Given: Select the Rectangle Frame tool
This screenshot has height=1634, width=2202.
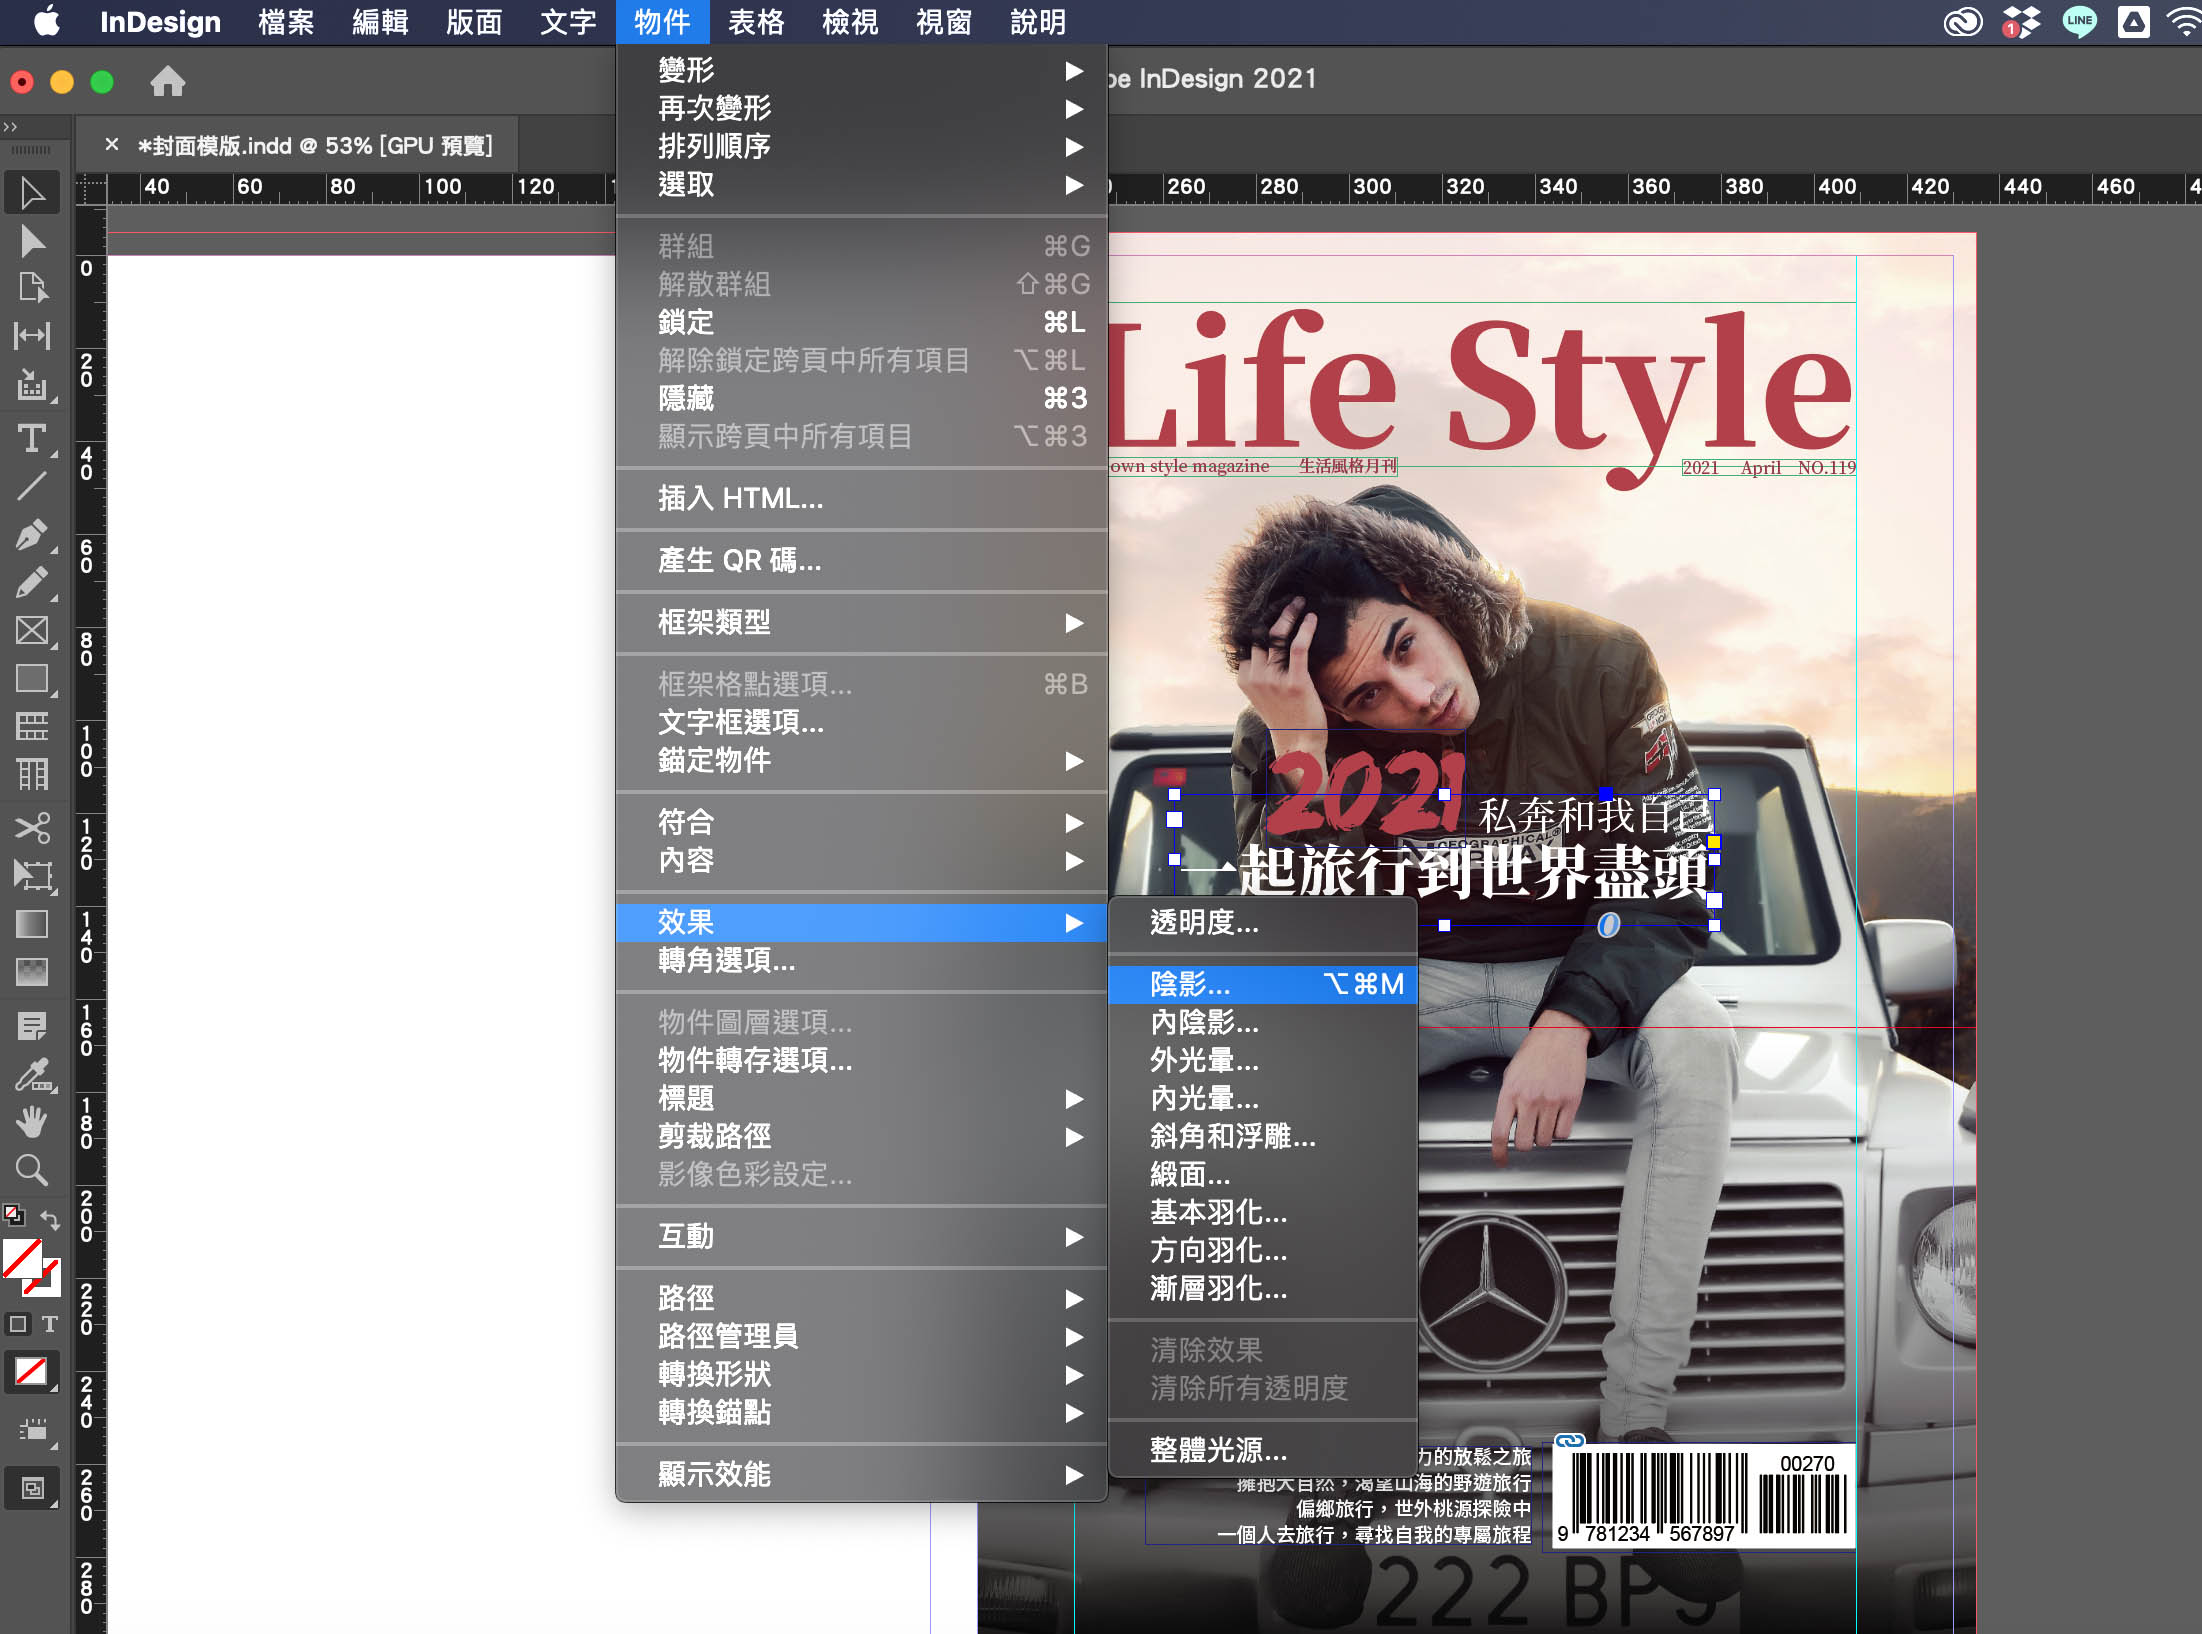Looking at the screenshot, I should (32, 630).
